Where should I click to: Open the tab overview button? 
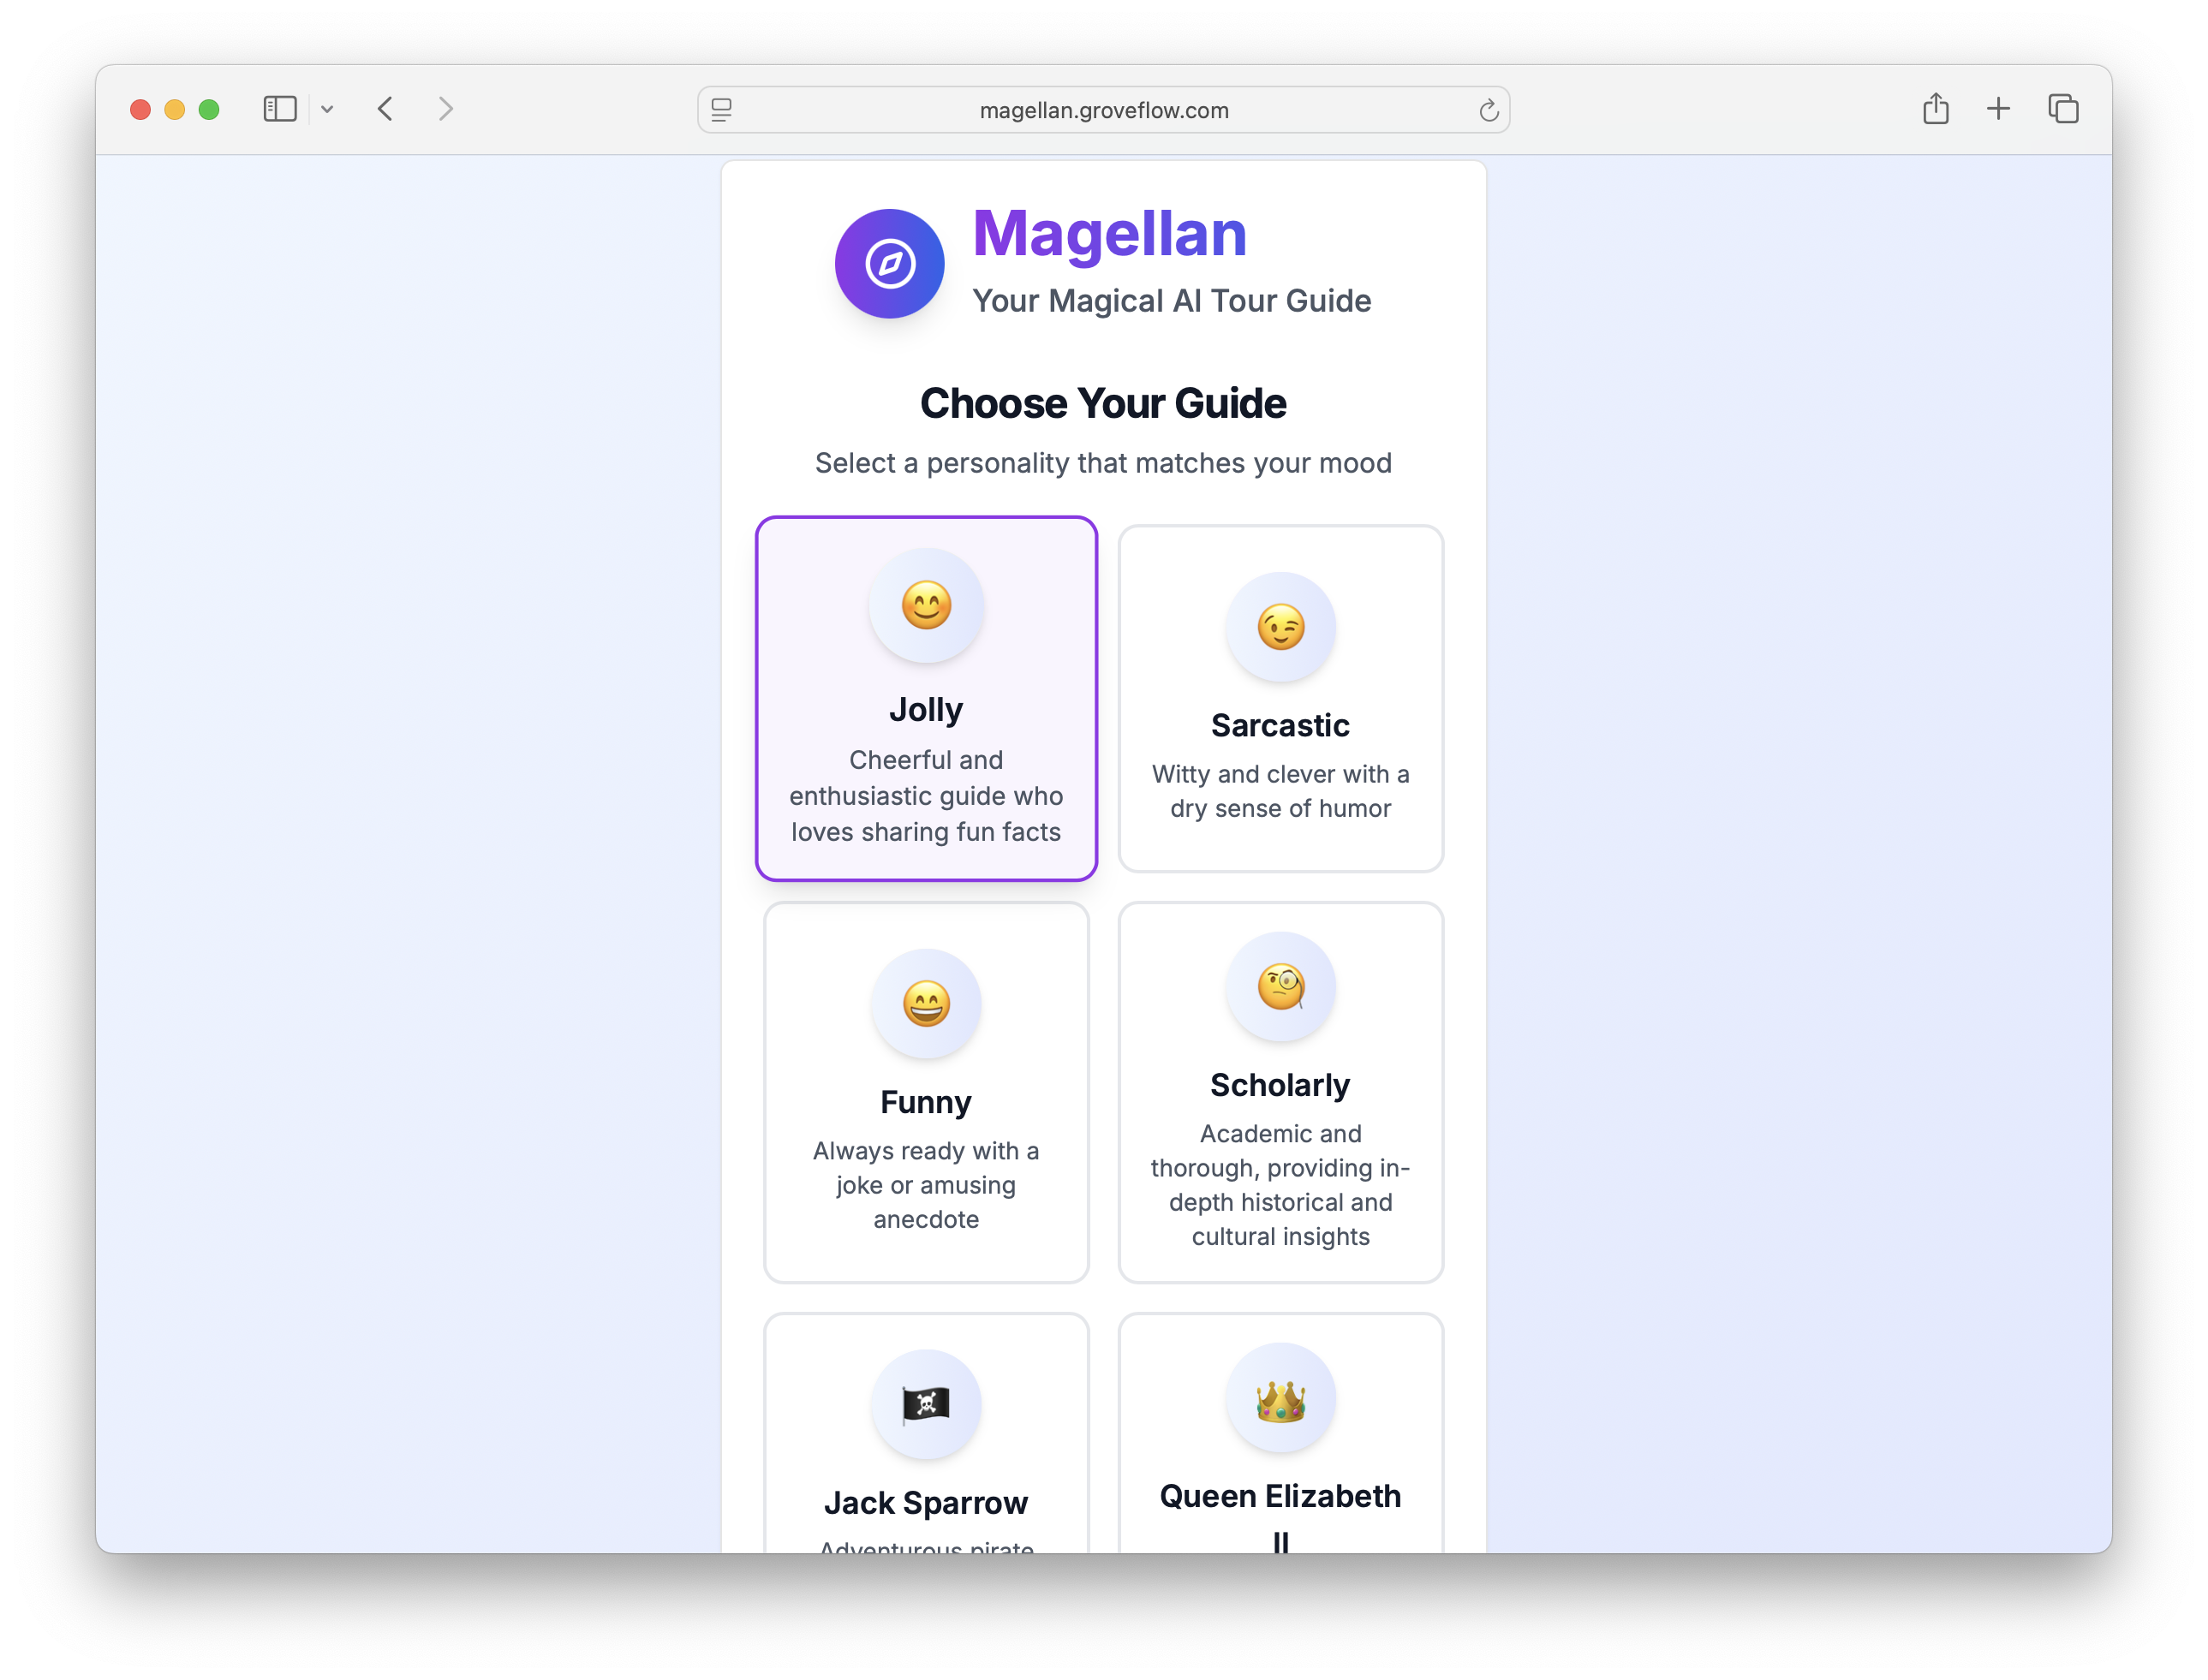(x=2062, y=109)
